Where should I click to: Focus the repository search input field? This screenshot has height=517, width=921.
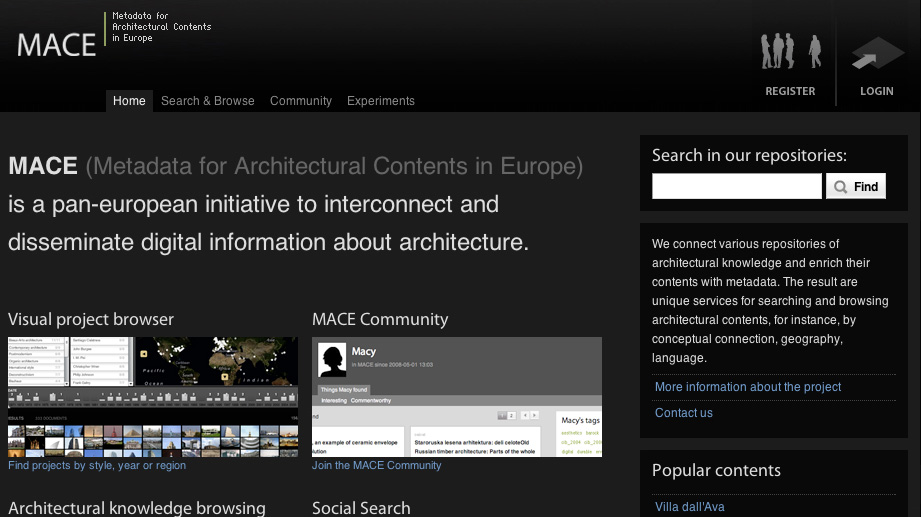point(736,186)
